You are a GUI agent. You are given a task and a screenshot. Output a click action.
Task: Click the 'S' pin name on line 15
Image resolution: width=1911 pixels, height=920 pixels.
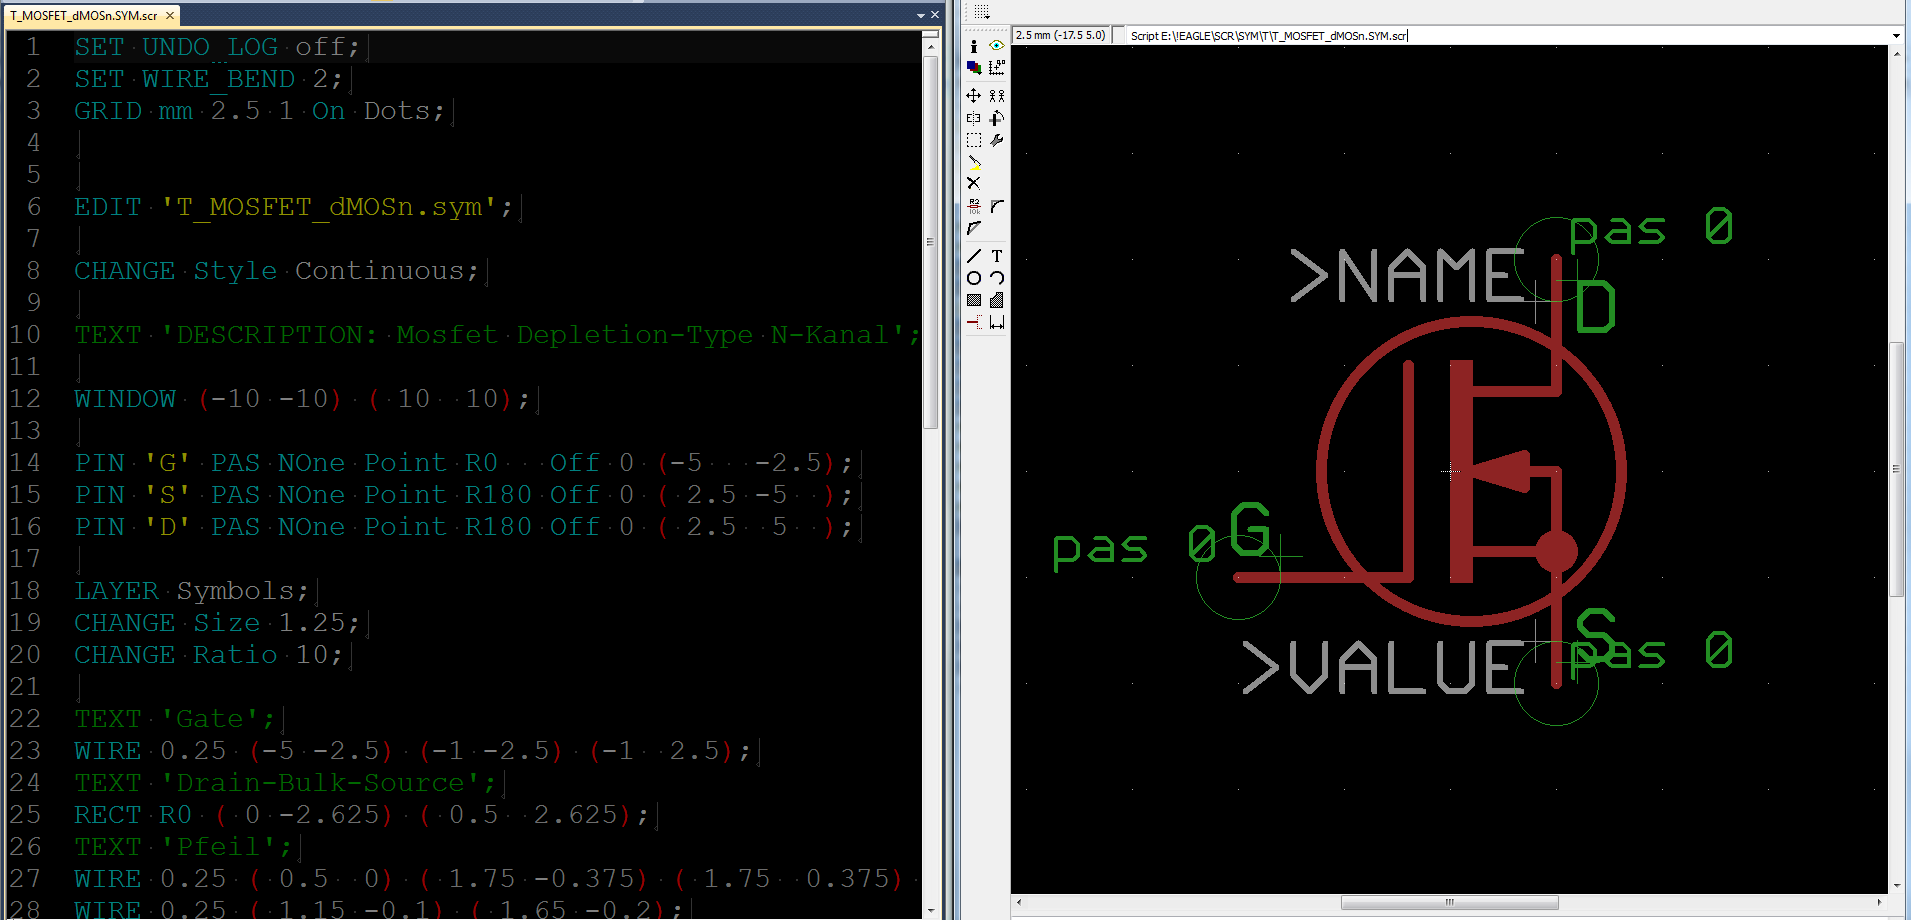(x=167, y=495)
